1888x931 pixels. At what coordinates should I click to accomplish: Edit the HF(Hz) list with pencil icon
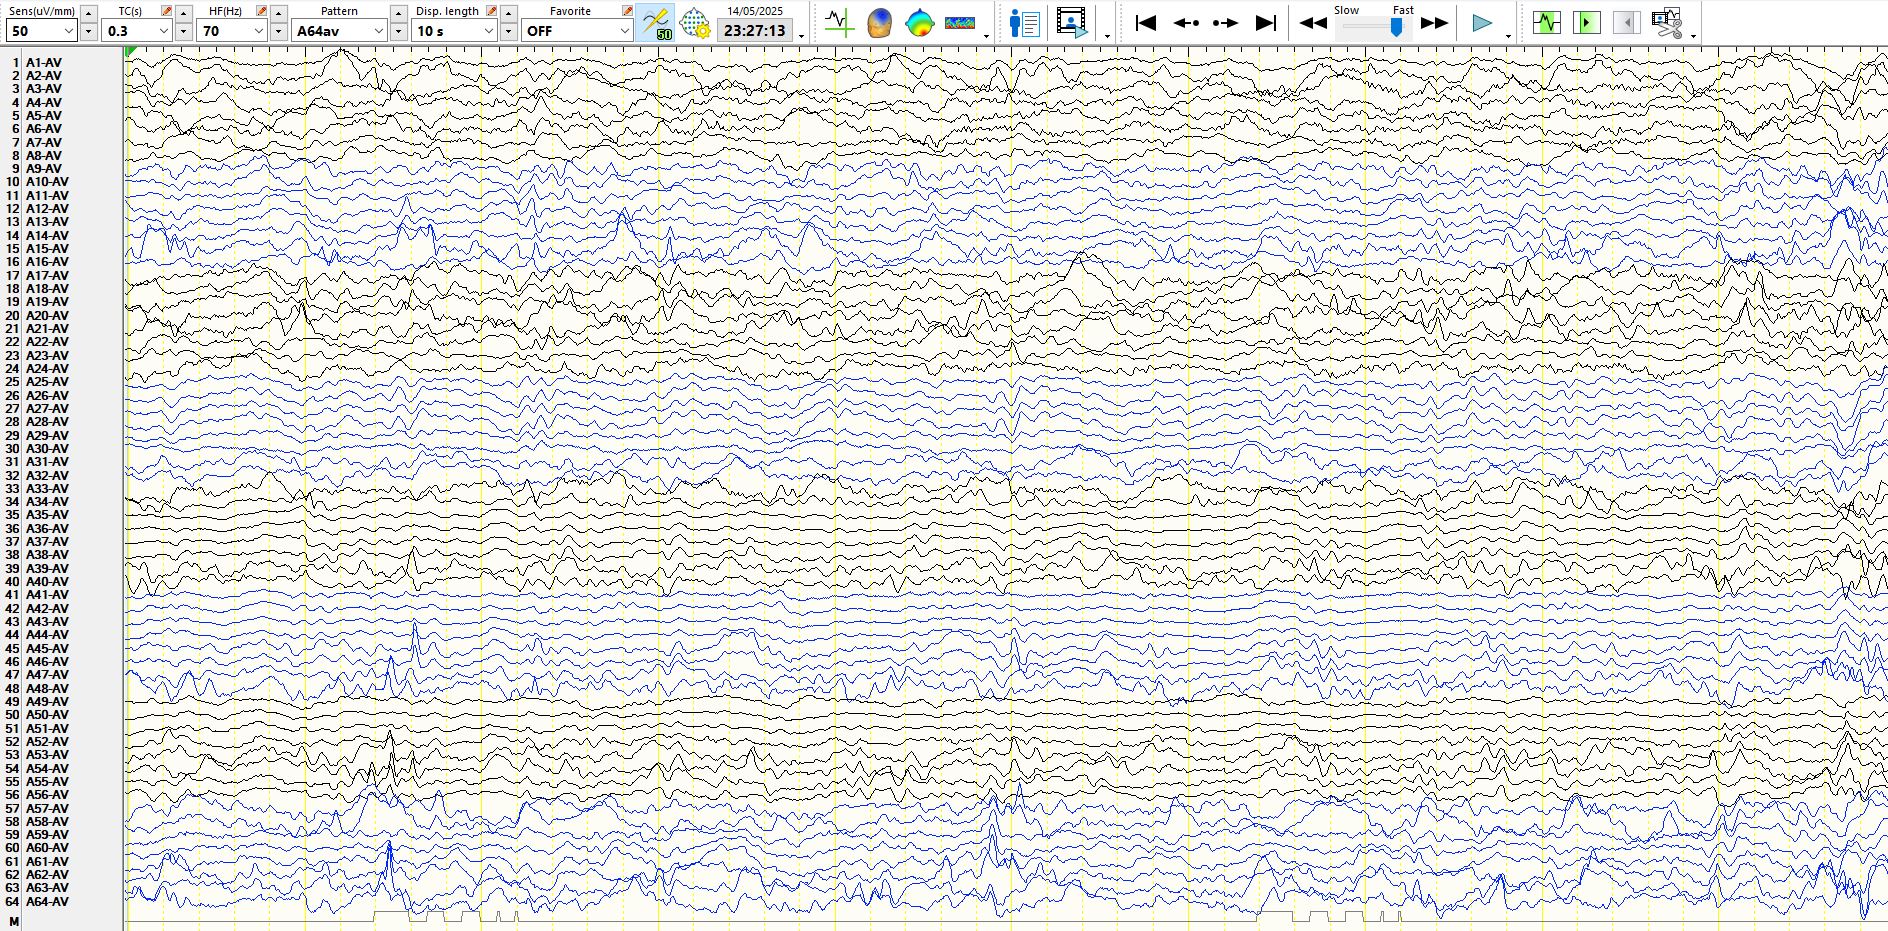pyautogui.click(x=262, y=10)
